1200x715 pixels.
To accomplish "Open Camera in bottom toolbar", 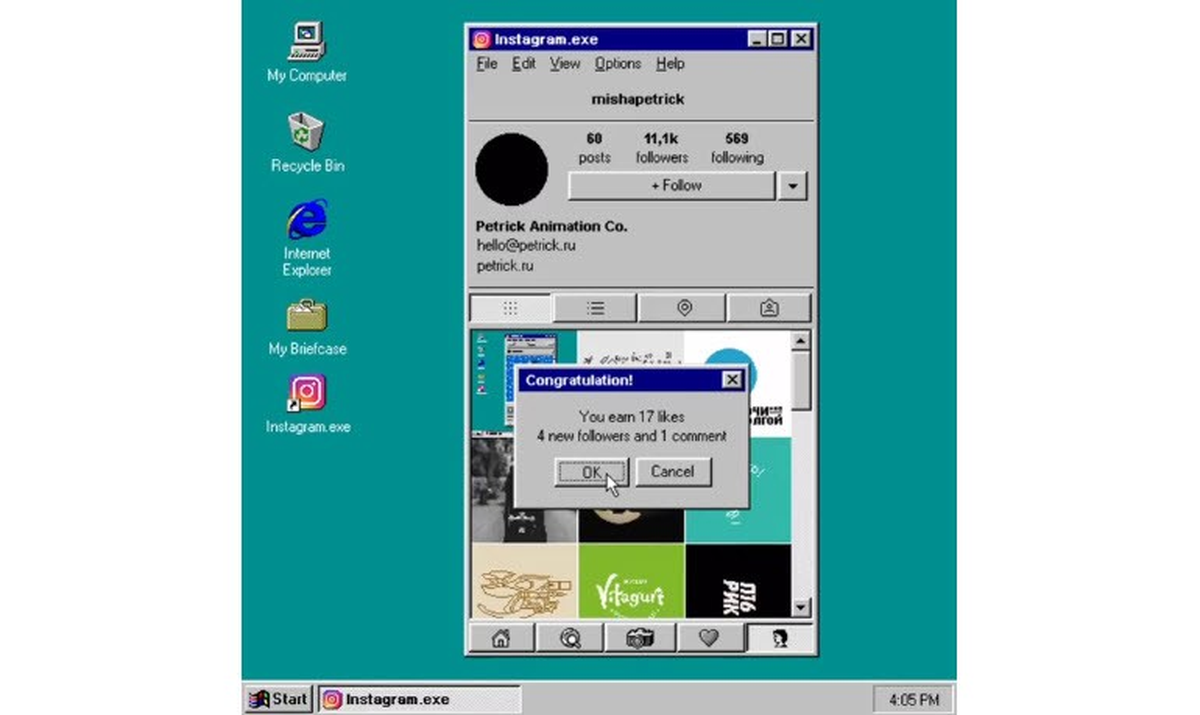I will pos(640,638).
